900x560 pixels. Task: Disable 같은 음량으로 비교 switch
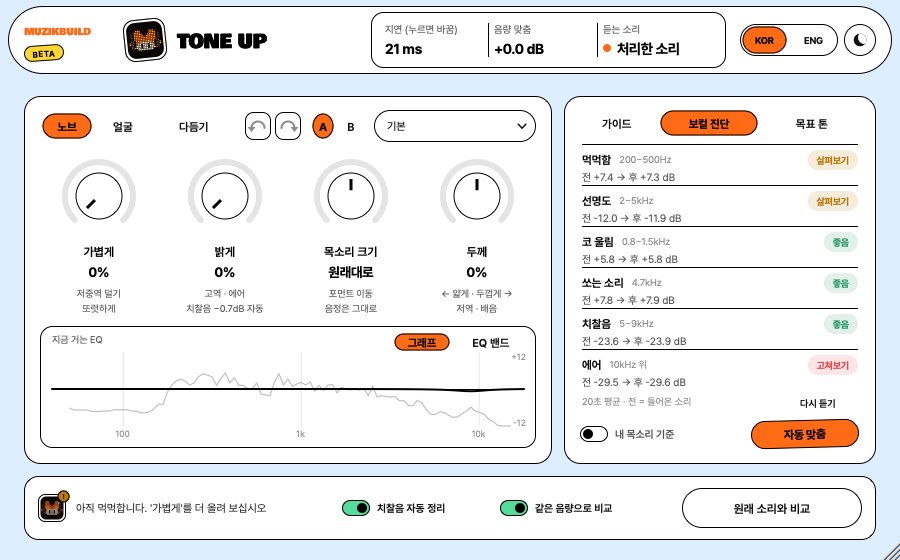(514, 508)
